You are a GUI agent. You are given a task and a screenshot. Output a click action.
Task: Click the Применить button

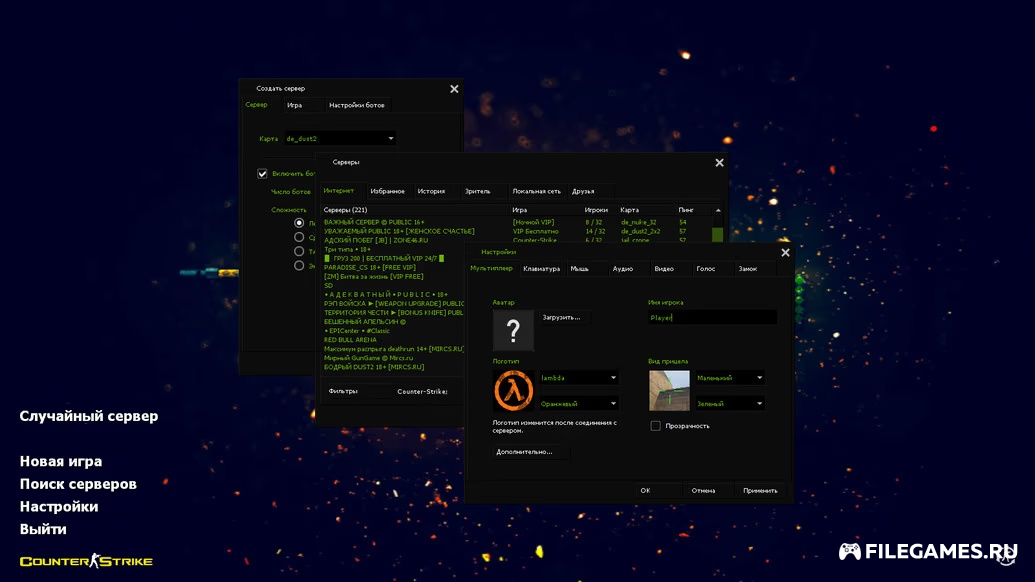click(760, 490)
